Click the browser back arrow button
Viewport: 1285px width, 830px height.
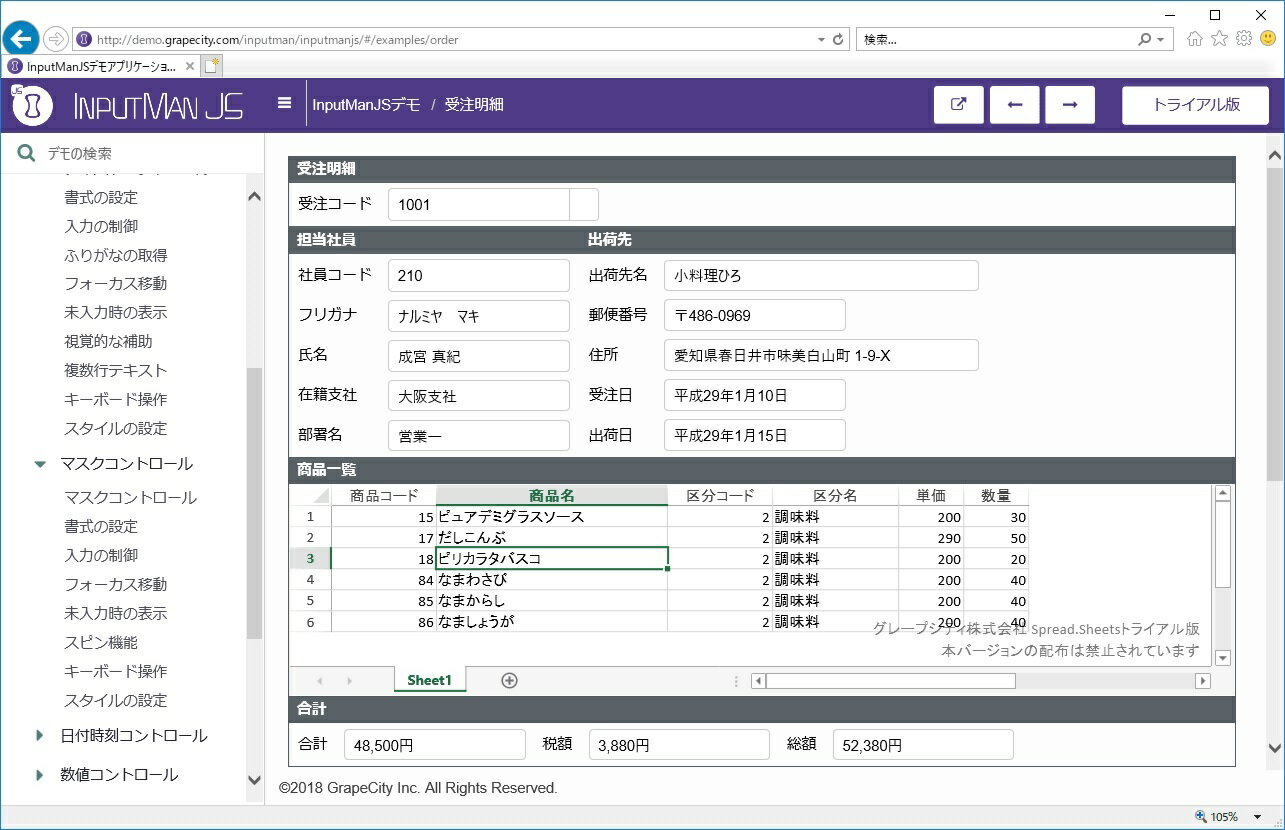coord(21,39)
